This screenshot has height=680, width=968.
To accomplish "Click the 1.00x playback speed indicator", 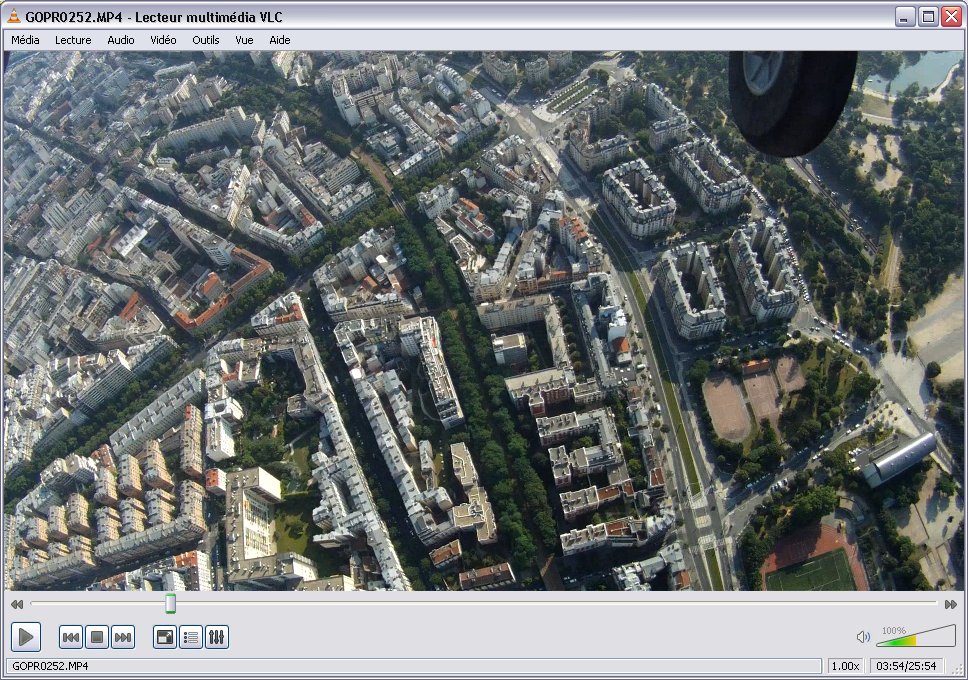I will 845,666.
